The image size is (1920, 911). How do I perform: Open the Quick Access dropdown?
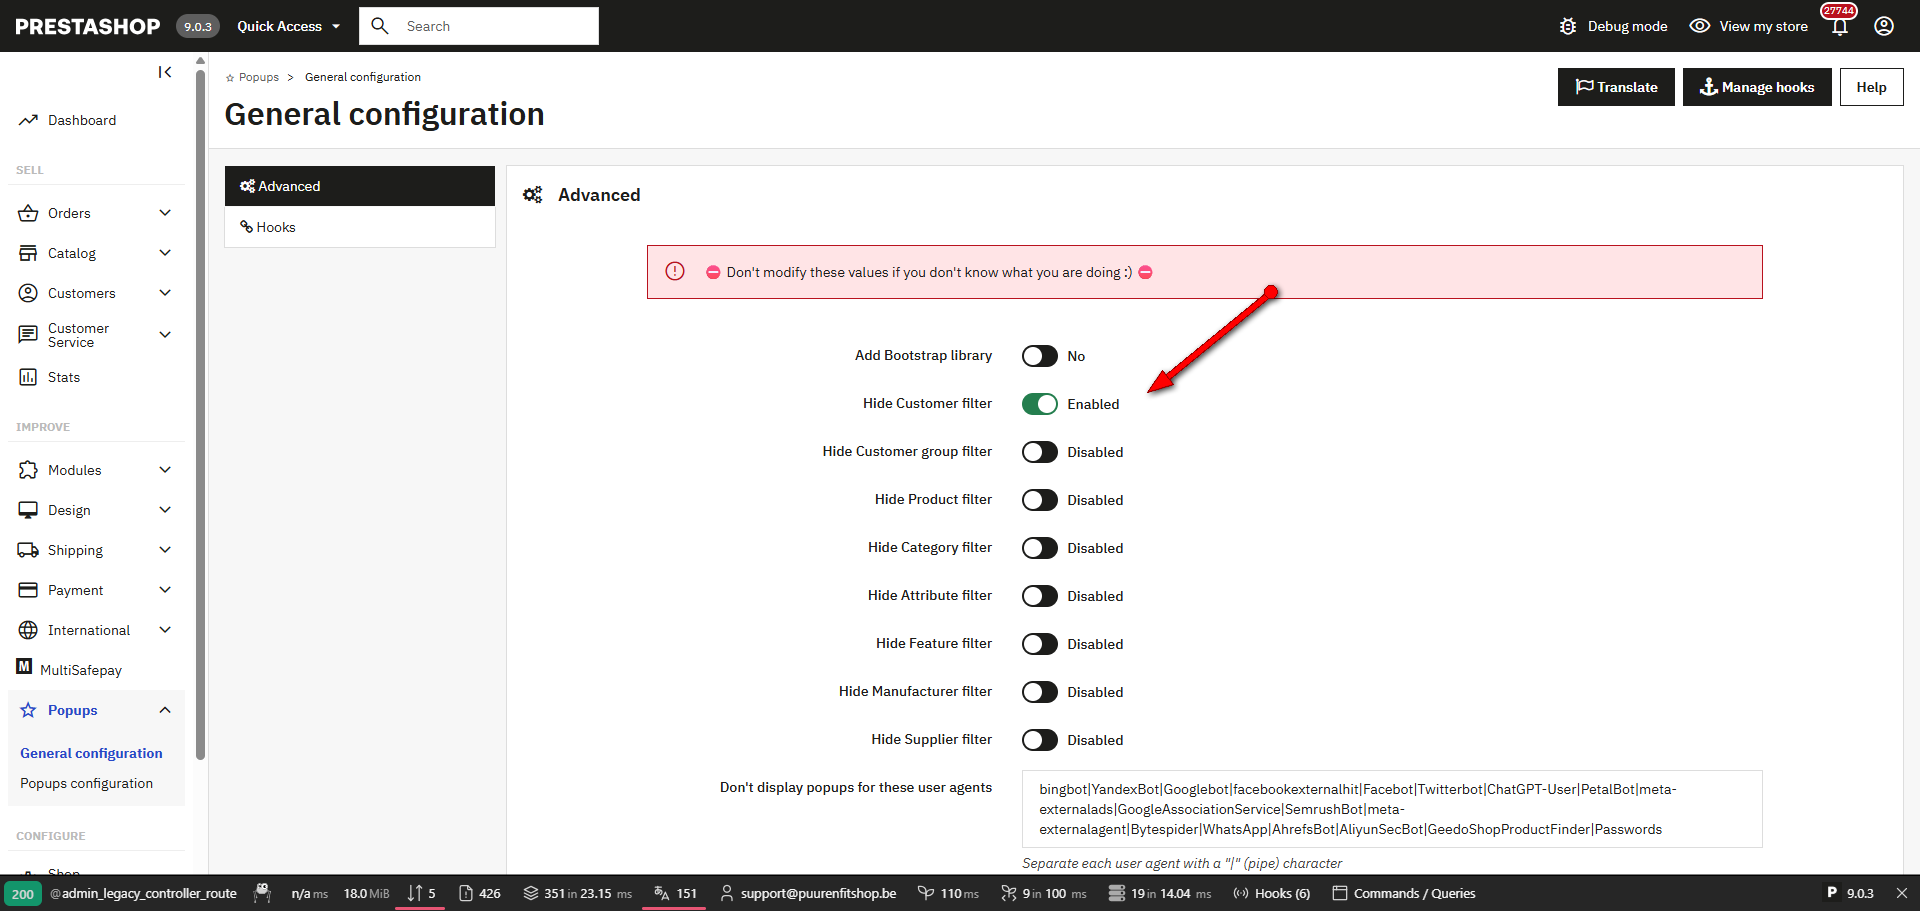[288, 26]
